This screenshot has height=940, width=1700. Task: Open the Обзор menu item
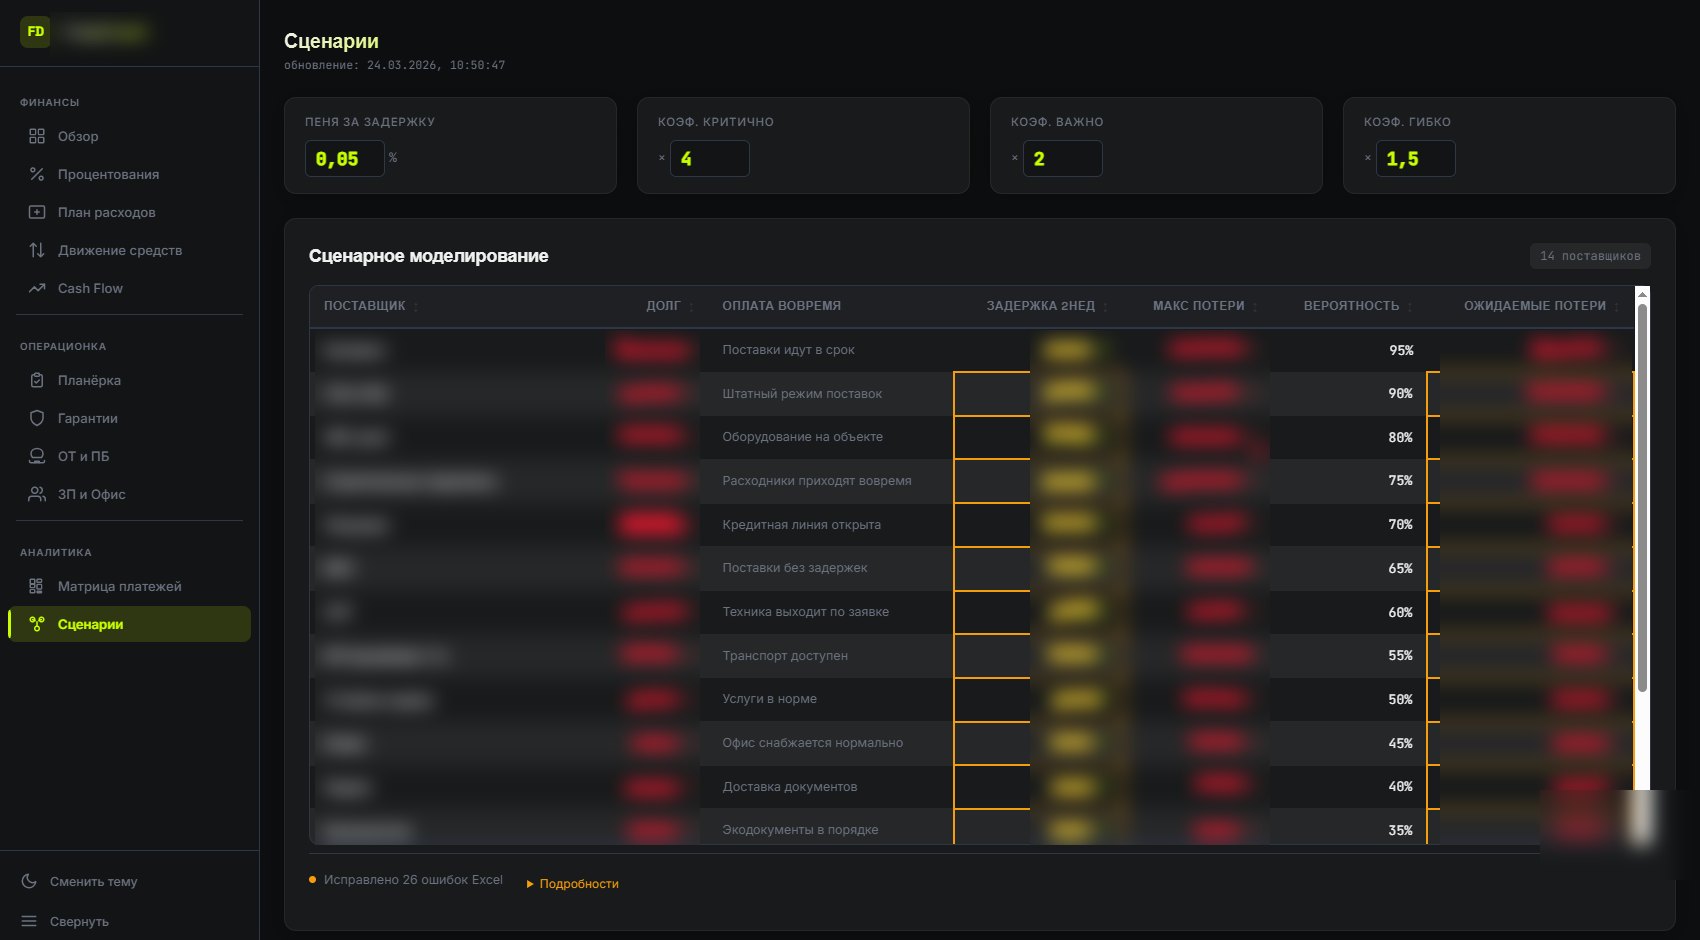(129, 136)
